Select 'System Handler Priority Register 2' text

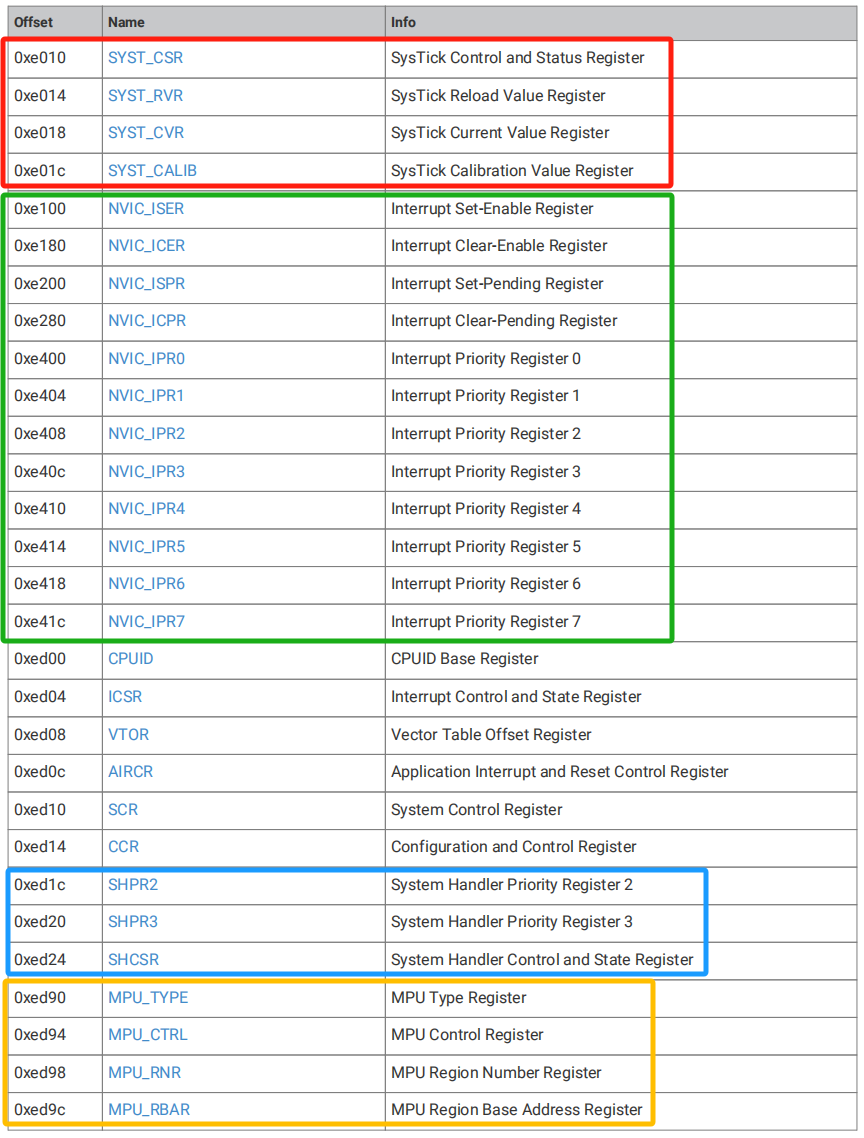[512, 885]
